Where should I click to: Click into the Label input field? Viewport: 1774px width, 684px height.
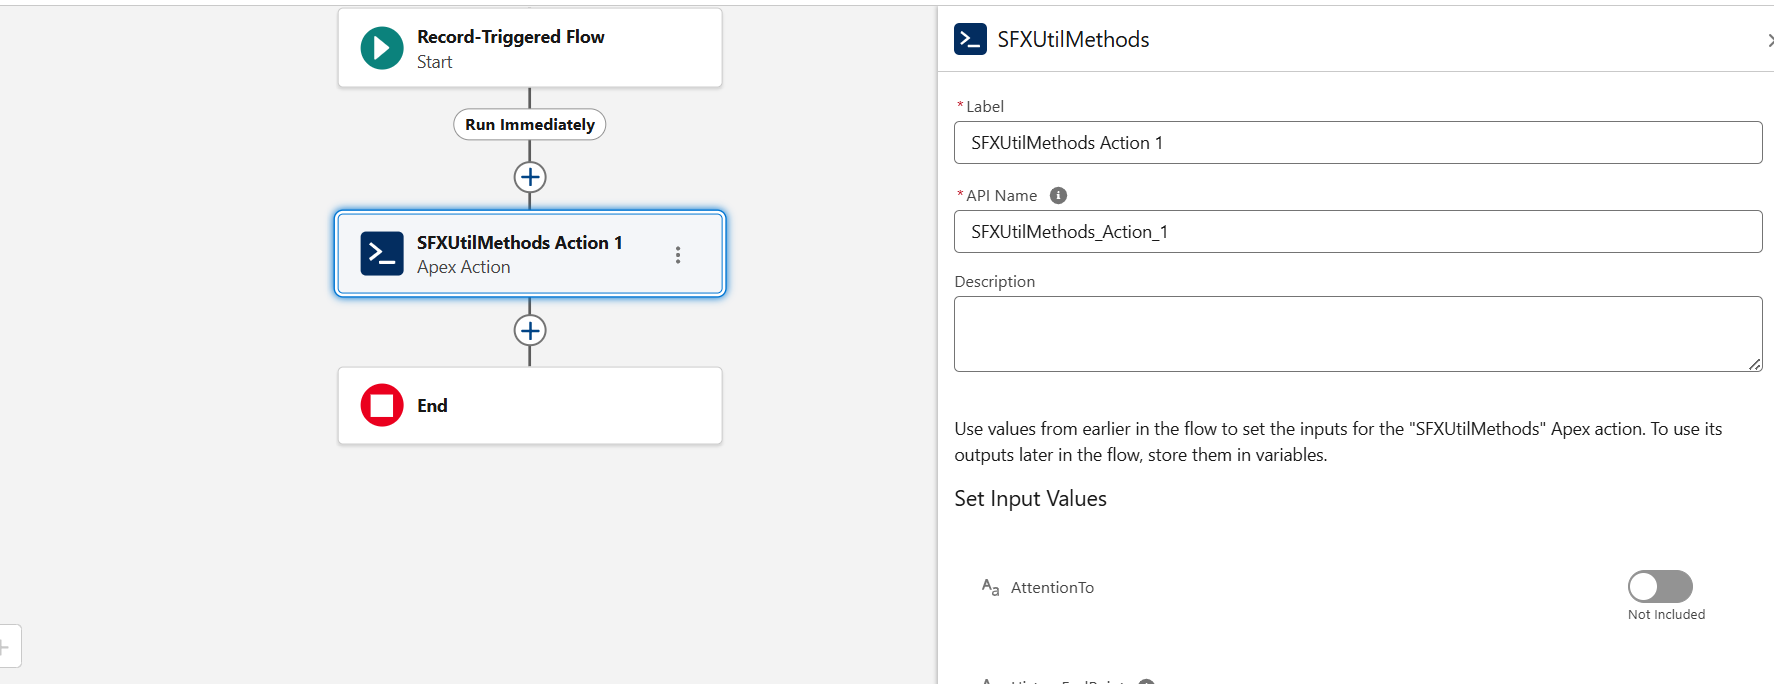1357,143
